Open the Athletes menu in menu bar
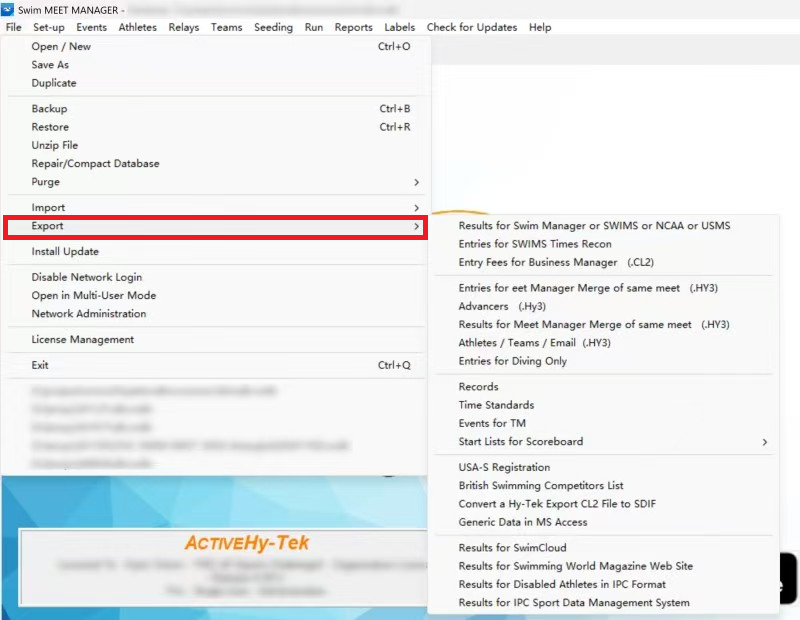The width and height of the screenshot is (800, 620). point(137,28)
